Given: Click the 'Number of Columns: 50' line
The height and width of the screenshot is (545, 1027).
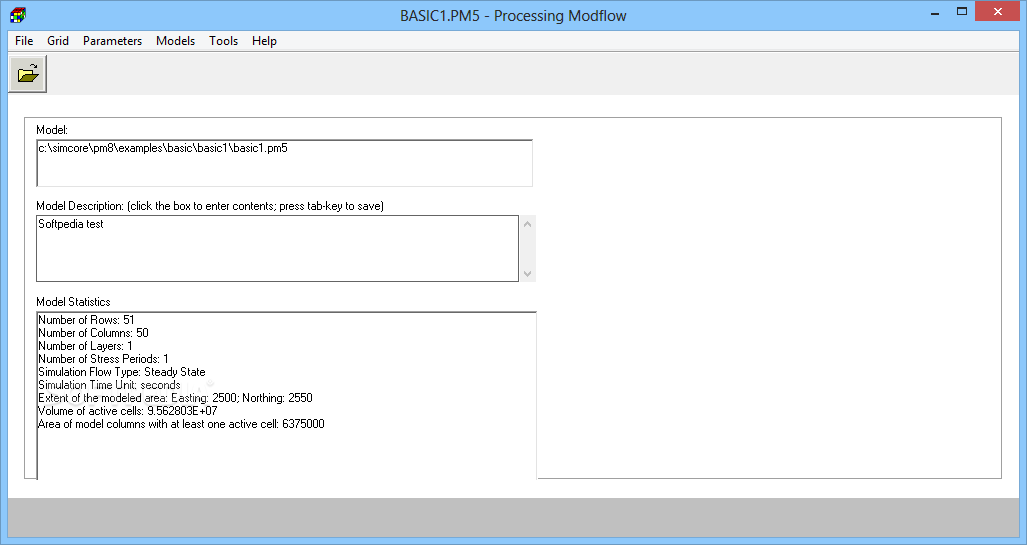Looking at the screenshot, I should (x=94, y=333).
